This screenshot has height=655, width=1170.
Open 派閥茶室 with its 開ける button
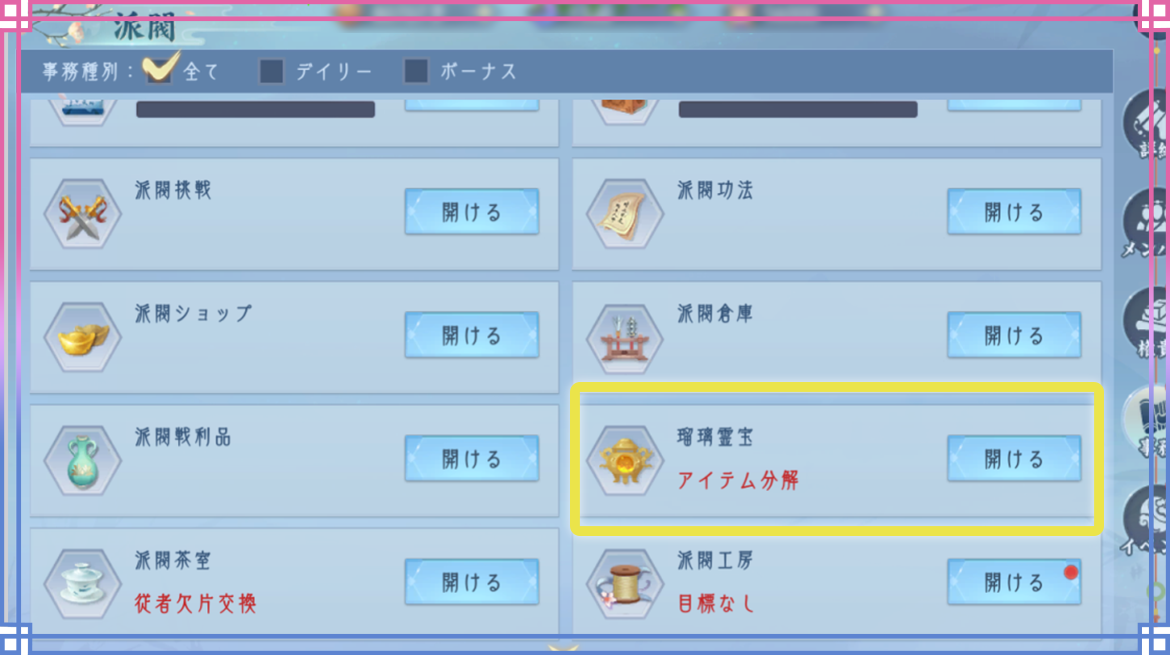tap(472, 582)
